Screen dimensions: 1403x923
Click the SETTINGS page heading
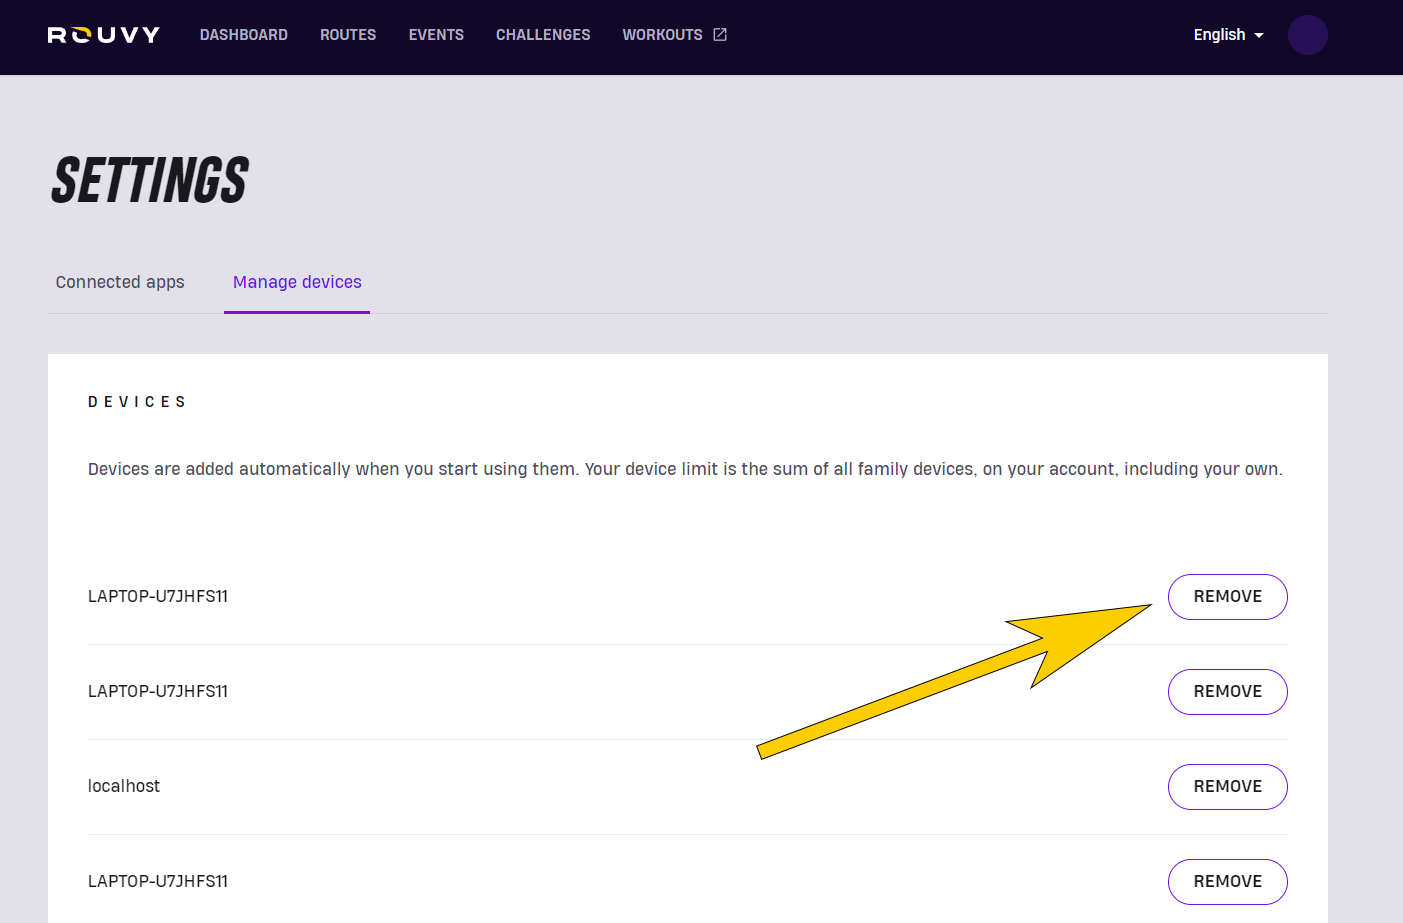pyautogui.click(x=150, y=181)
